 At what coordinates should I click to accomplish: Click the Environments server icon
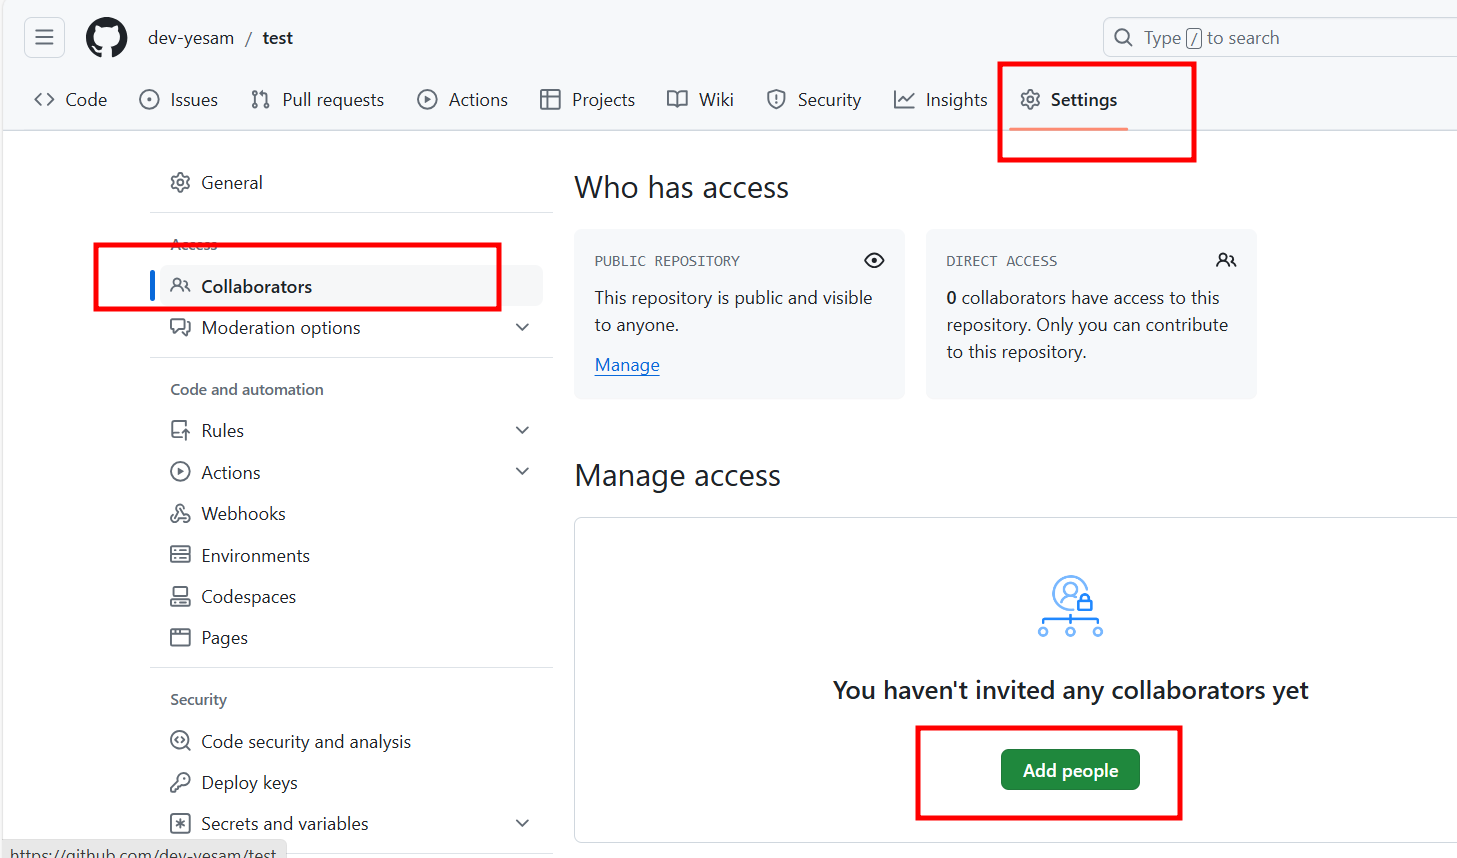tap(180, 555)
